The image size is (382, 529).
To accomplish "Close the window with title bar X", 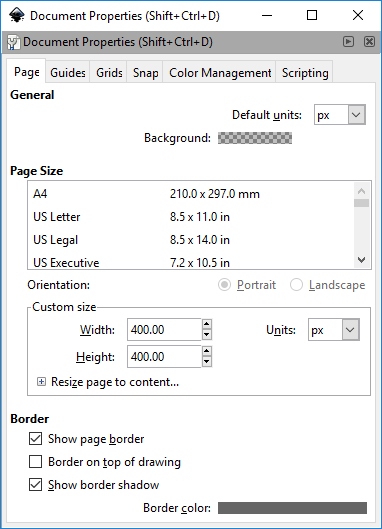I will pos(358,16).
